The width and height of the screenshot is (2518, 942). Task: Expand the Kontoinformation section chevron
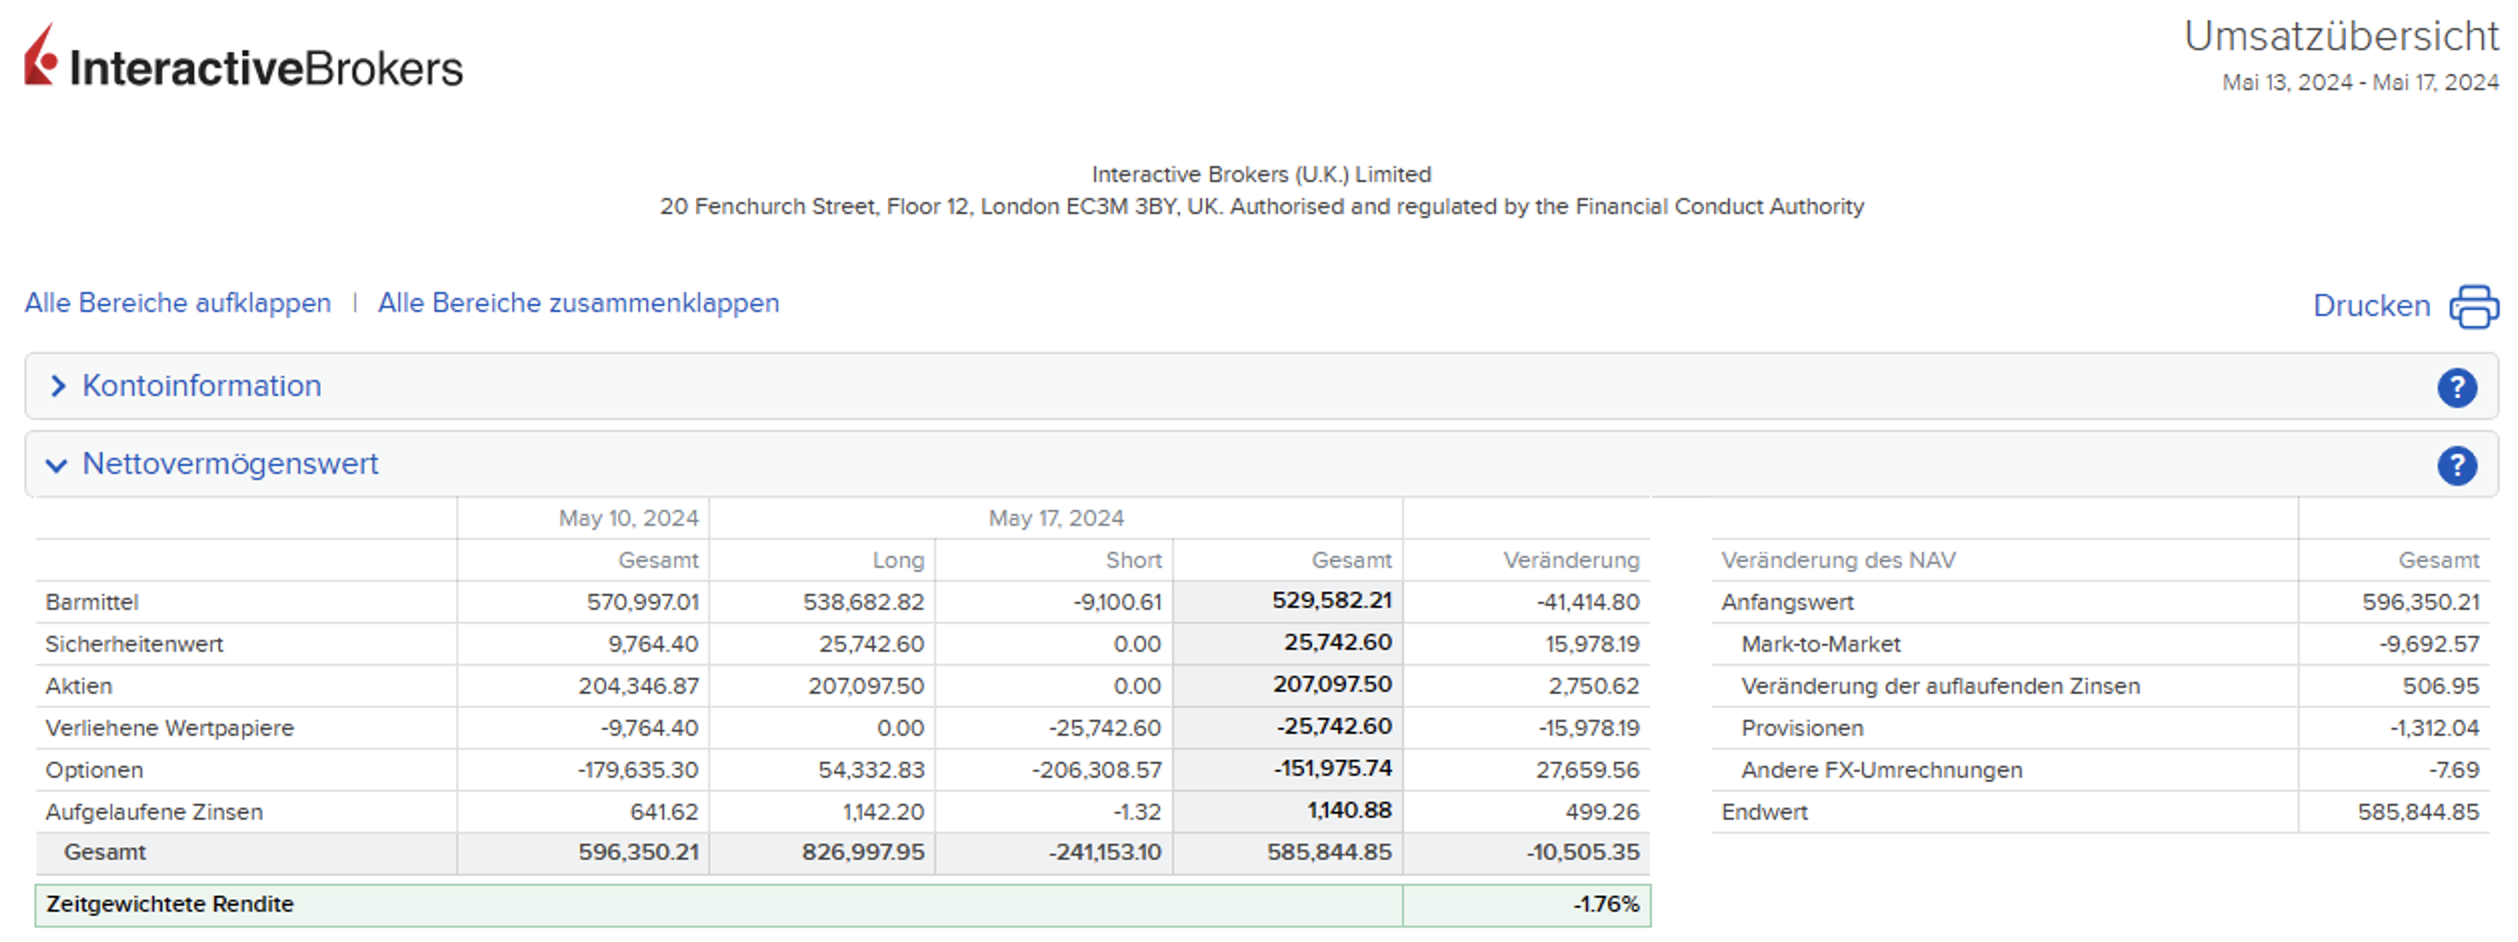58,386
